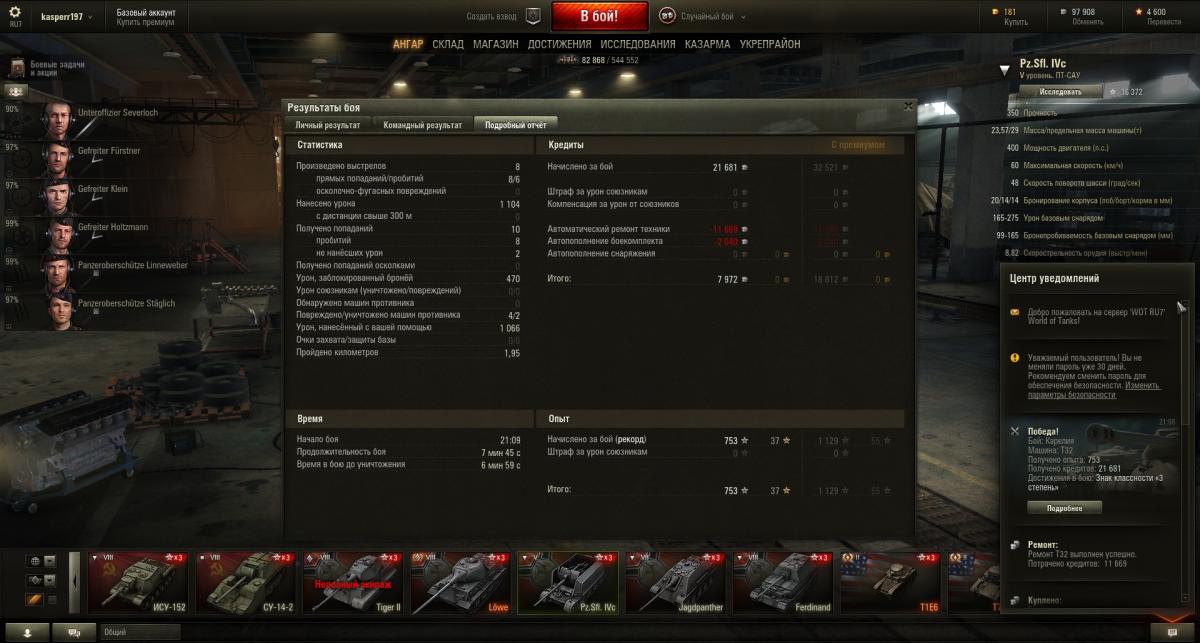Click the red В бой! button

tap(600, 16)
